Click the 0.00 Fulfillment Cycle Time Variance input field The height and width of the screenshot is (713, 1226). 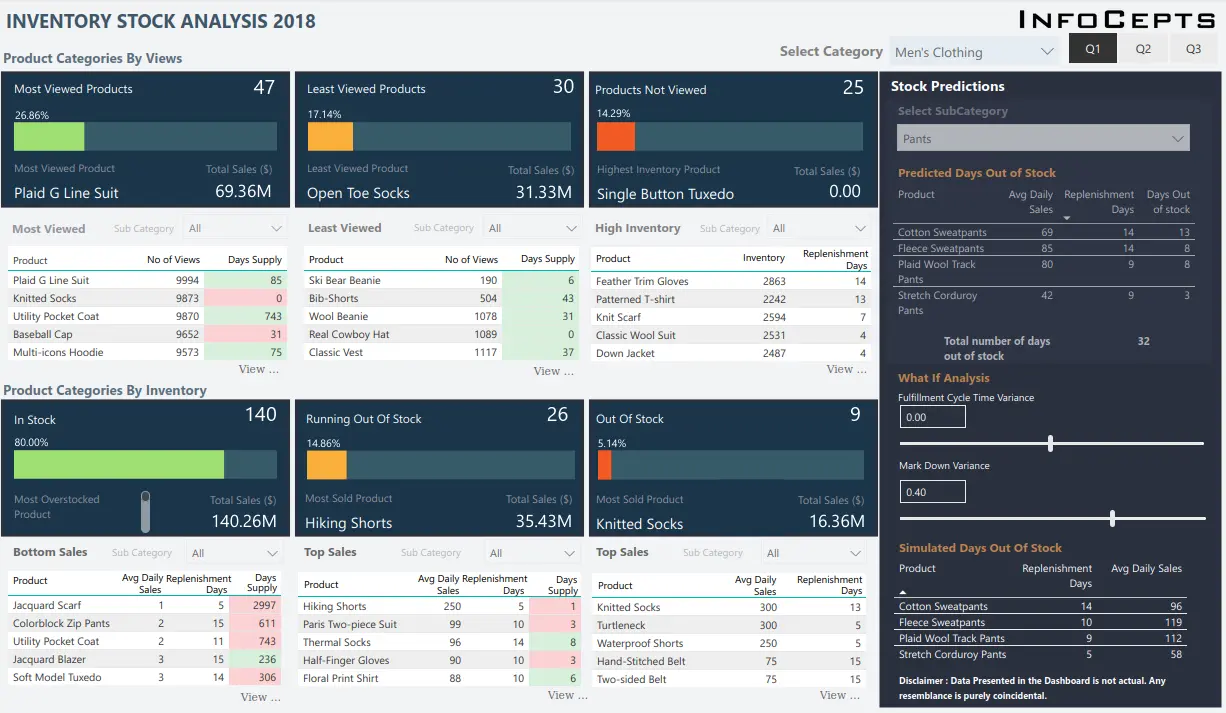(x=932, y=418)
